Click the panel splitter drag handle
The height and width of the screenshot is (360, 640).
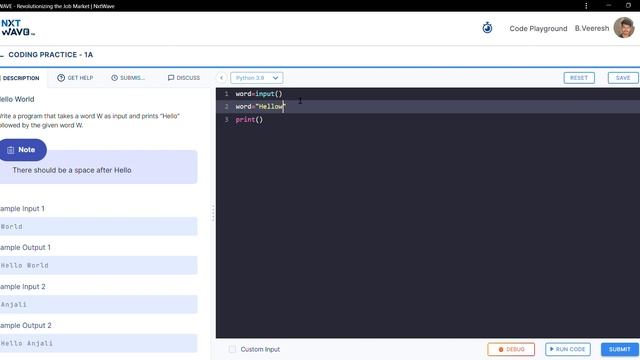(213, 213)
